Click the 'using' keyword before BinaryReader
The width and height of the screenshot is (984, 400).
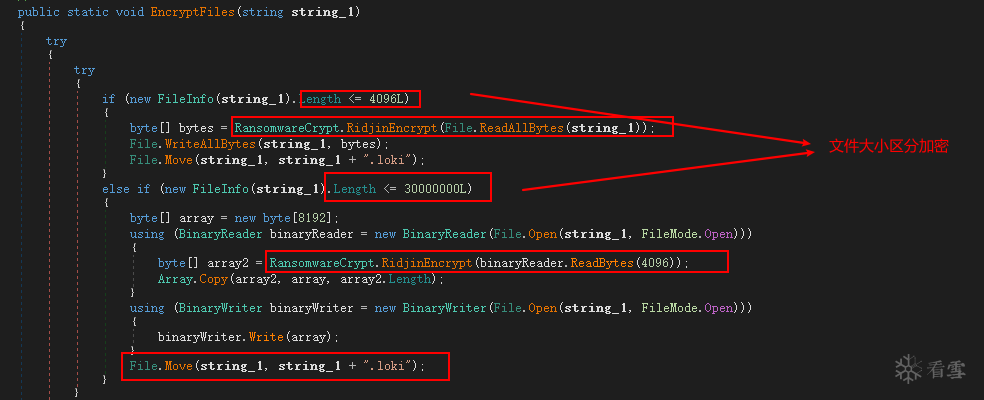click(147, 234)
